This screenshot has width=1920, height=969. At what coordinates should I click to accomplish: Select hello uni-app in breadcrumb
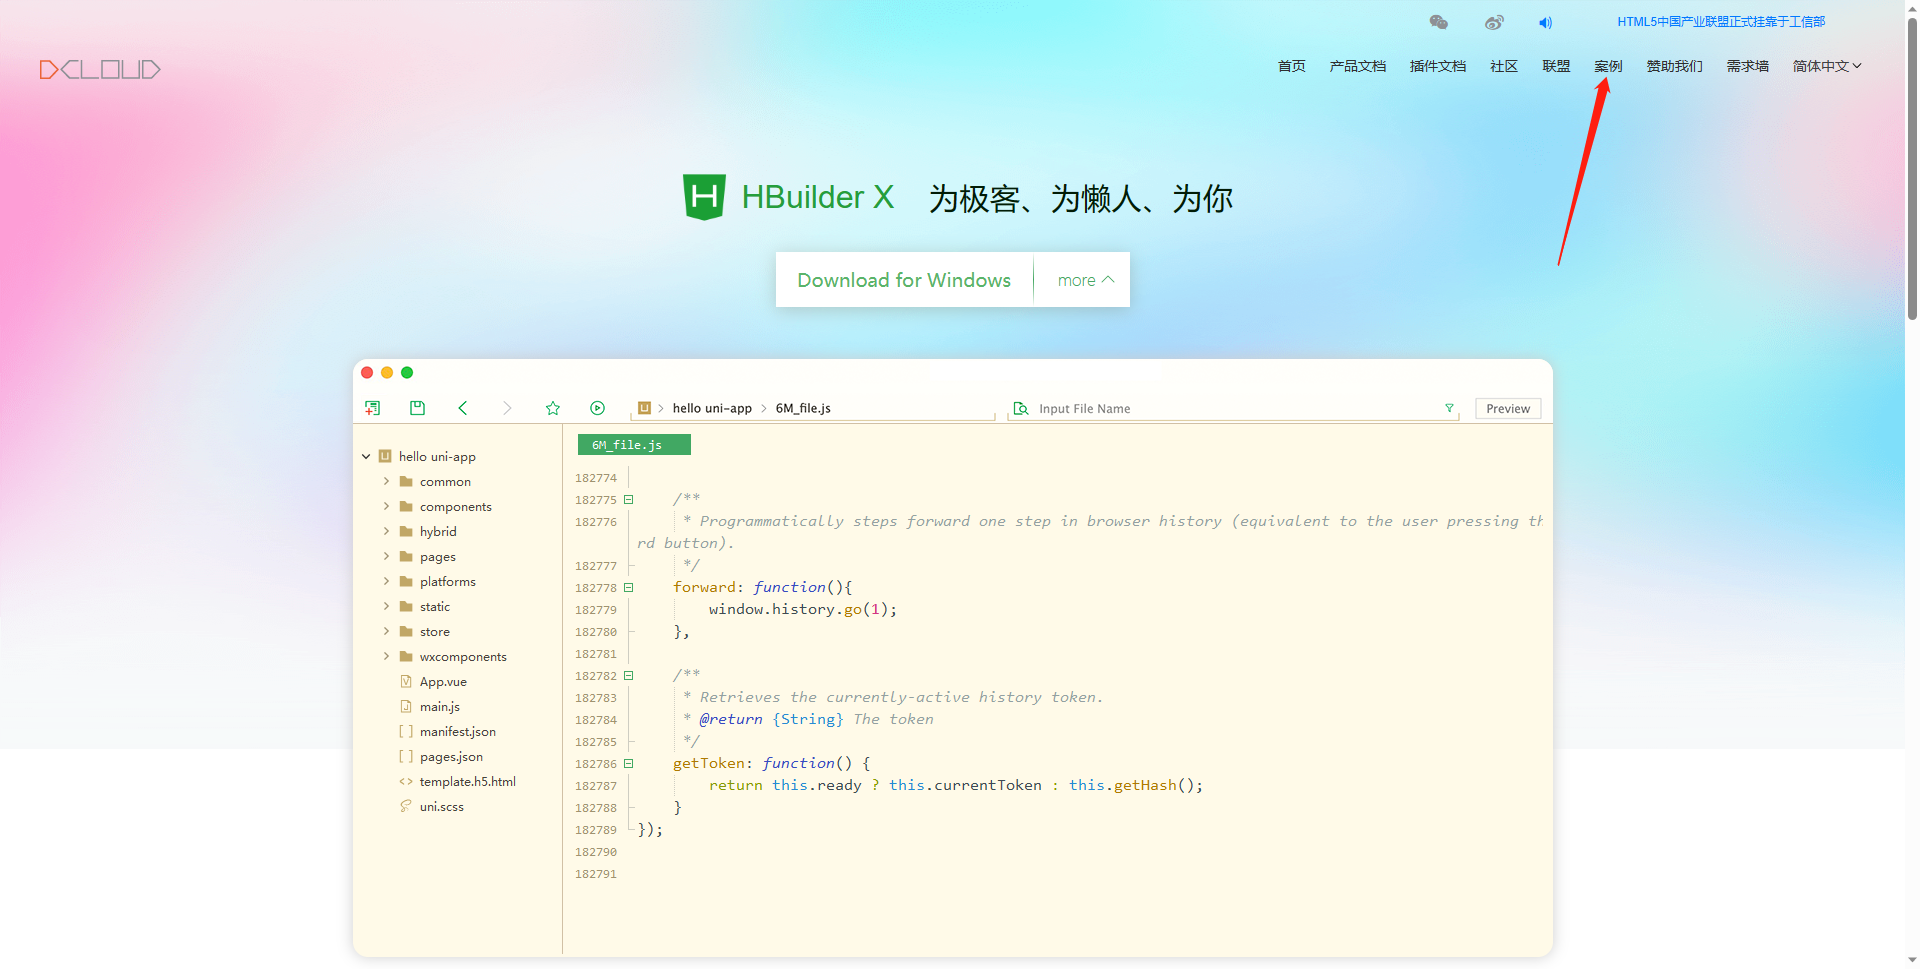[x=712, y=408]
